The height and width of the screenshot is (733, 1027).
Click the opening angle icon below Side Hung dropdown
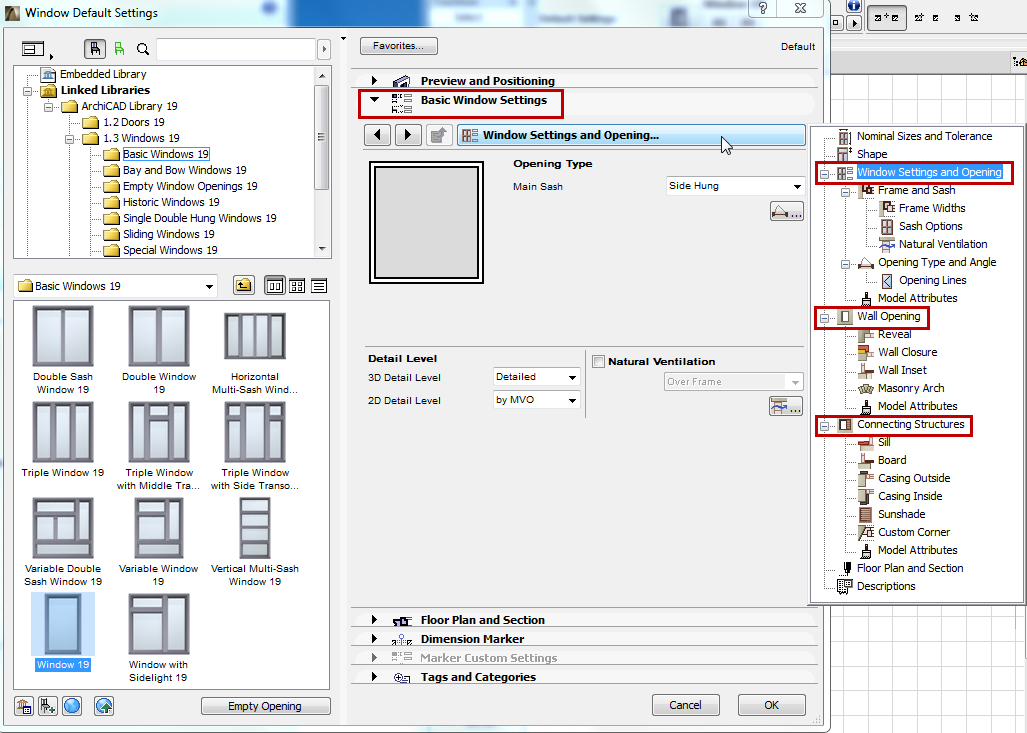click(x=787, y=210)
